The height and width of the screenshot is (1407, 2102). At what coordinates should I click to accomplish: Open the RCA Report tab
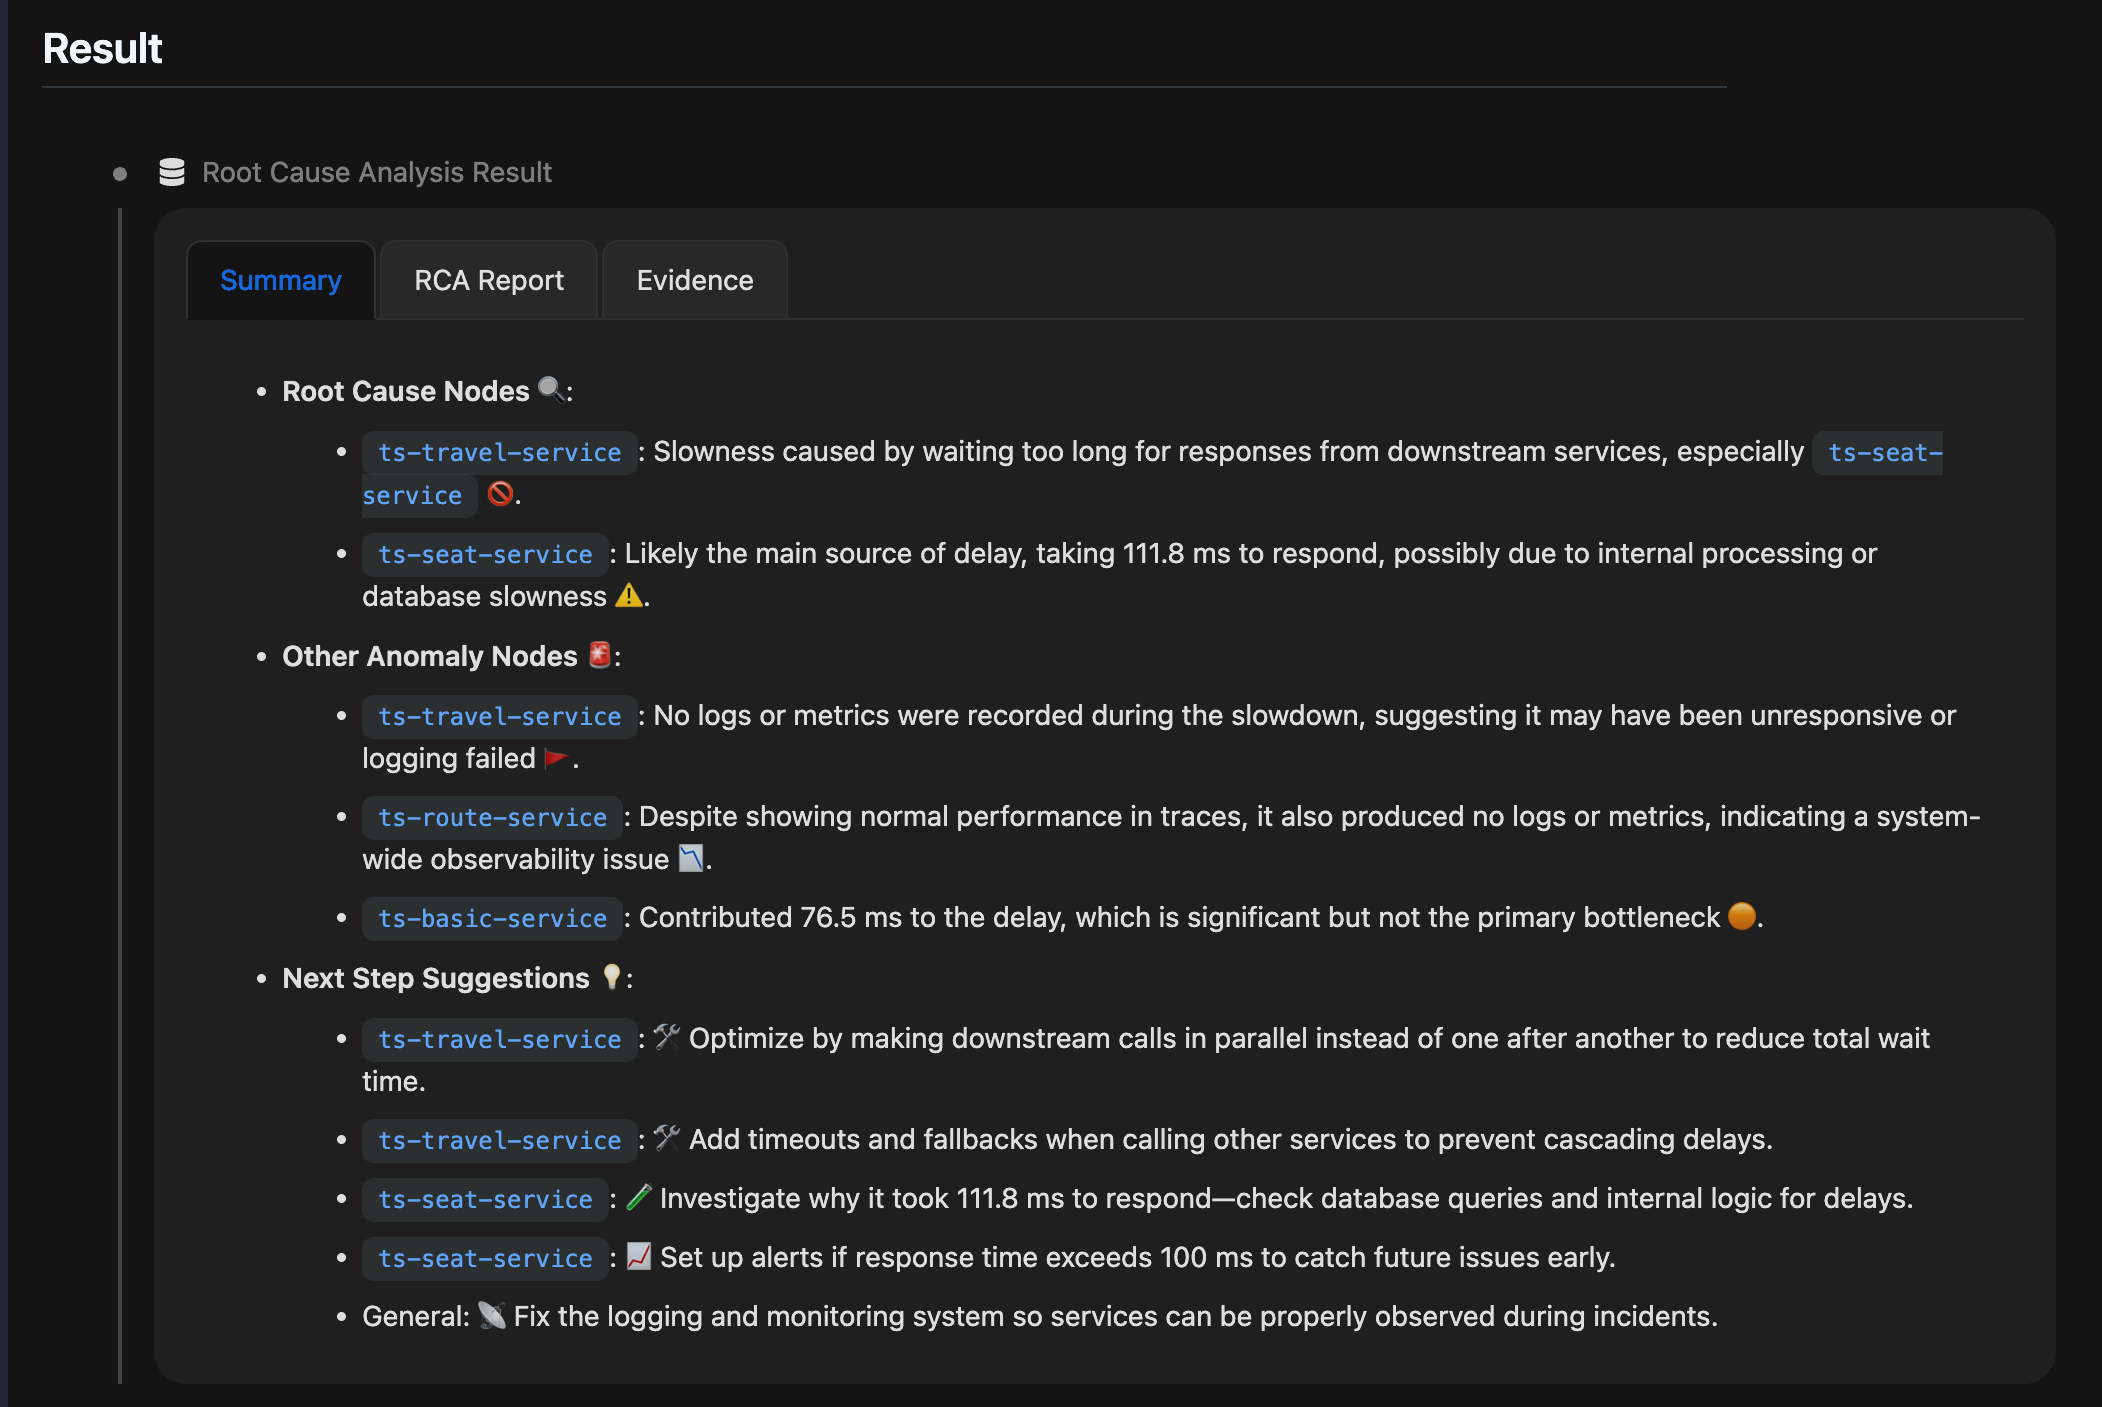pos(489,280)
